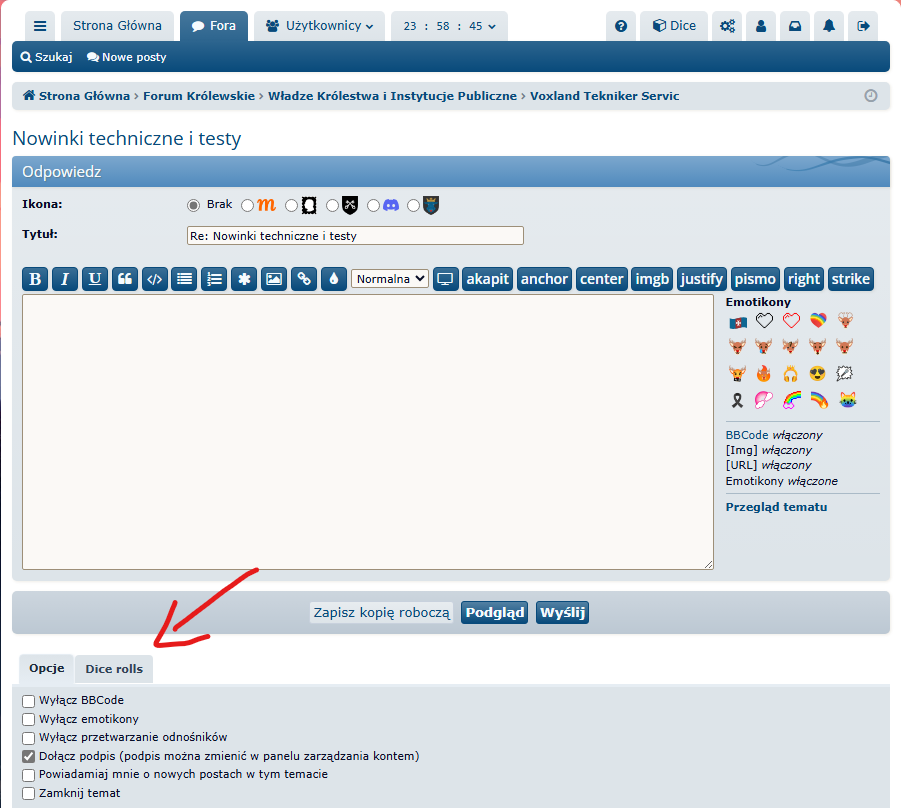Click the logout icon in top bar
Viewport: 901px width, 808px height.
coord(863,26)
